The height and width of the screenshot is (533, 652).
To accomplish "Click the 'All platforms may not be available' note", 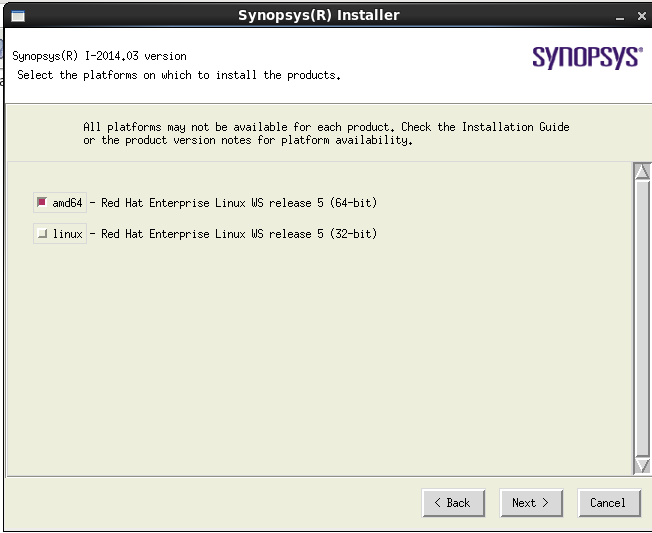I will (x=326, y=133).
